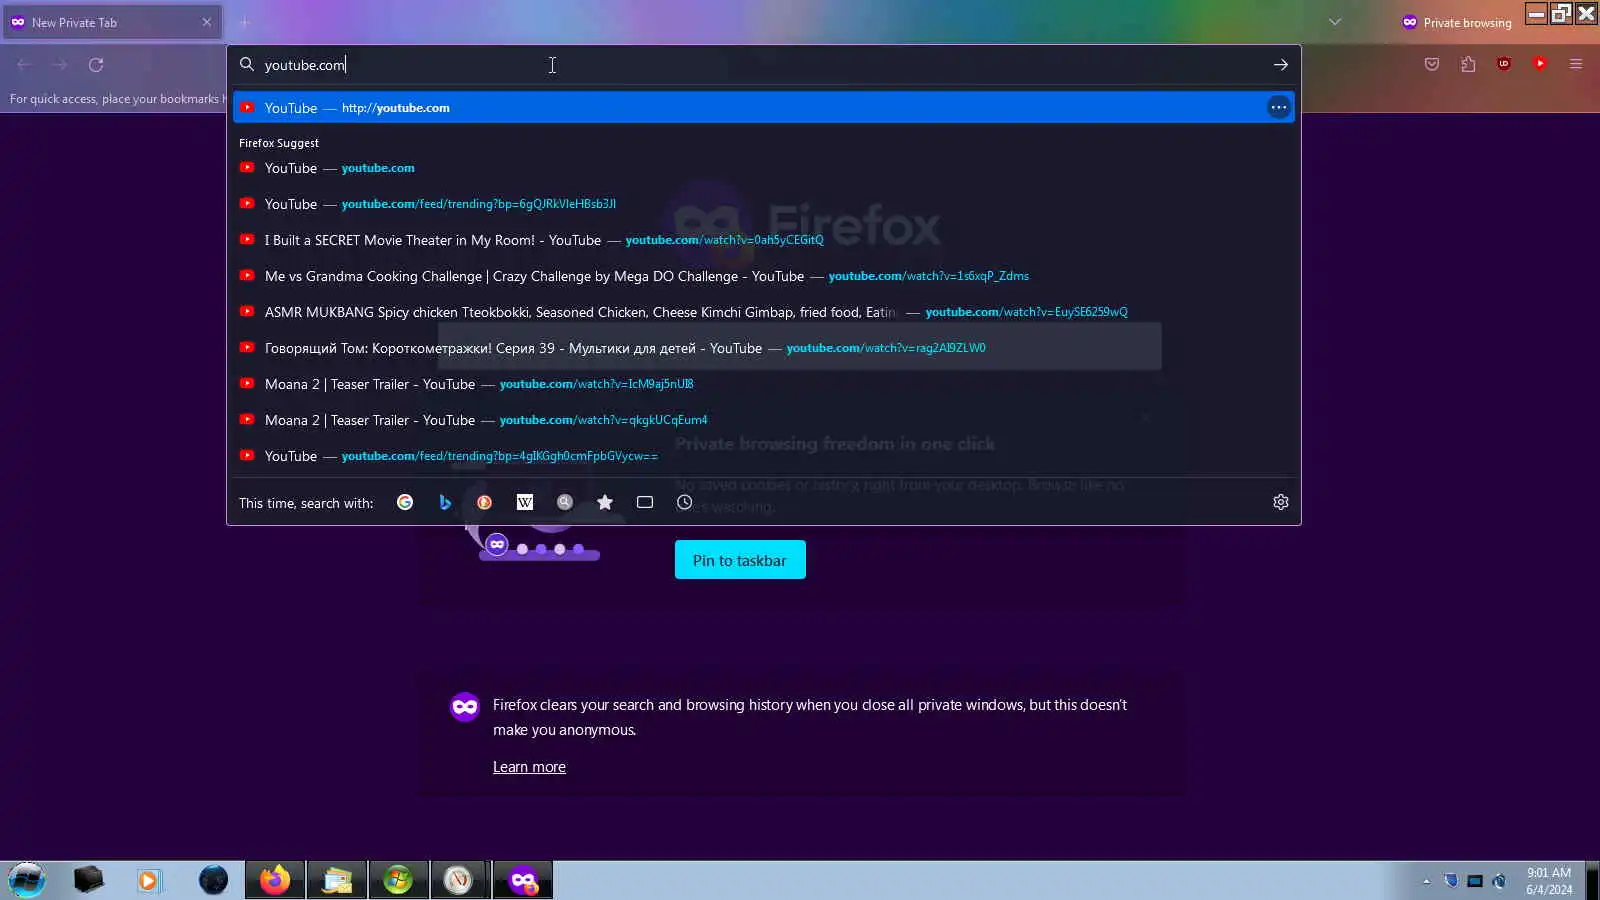Open a new tab with the plus button
The image size is (1600, 900).
click(x=244, y=22)
